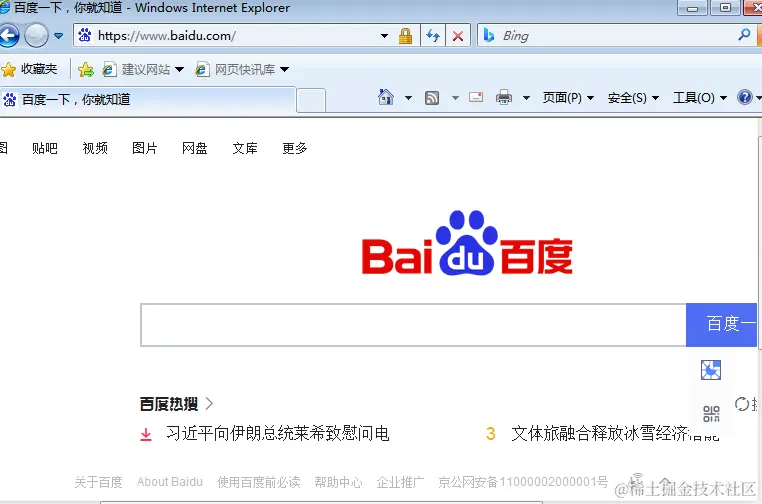
Task: Open the 视频 link
Action: click(x=95, y=148)
